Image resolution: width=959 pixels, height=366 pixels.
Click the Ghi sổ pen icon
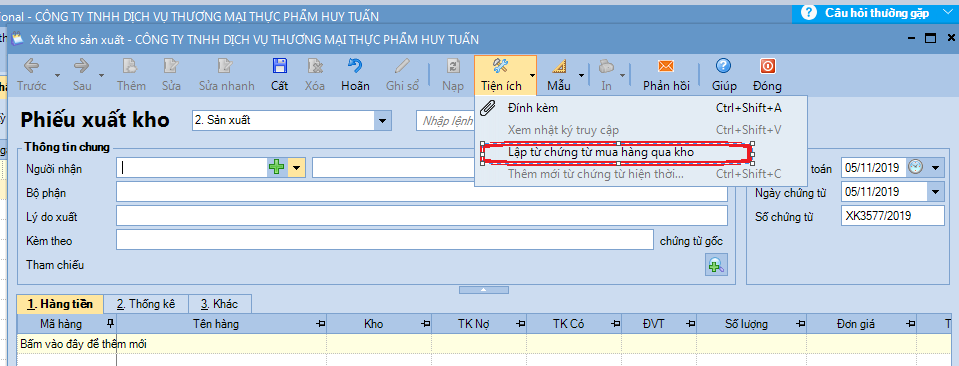coord(402,65)
